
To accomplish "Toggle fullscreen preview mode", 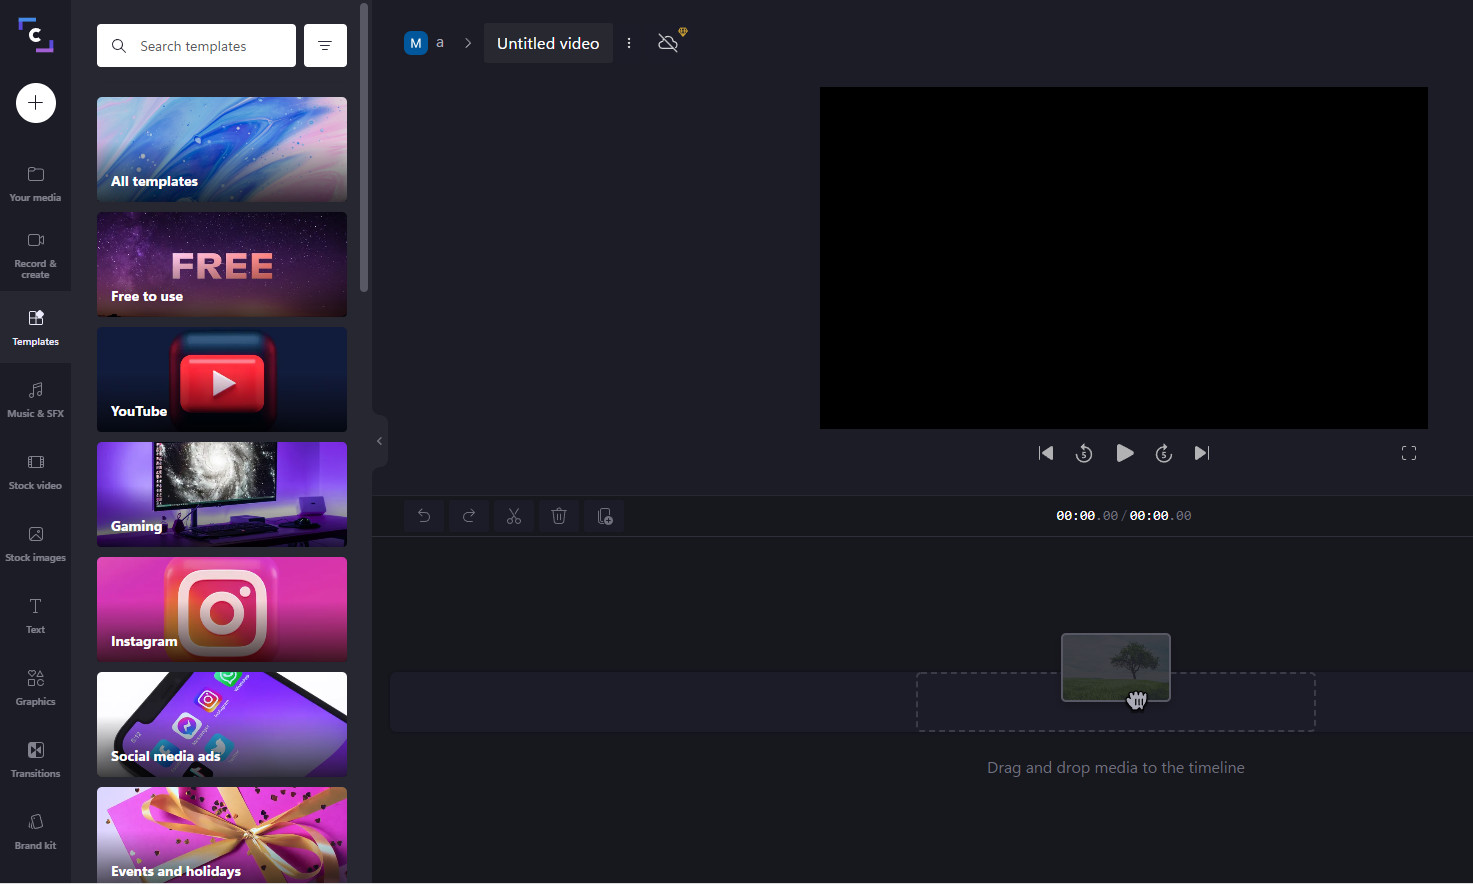I will (x=1409, y=453).
